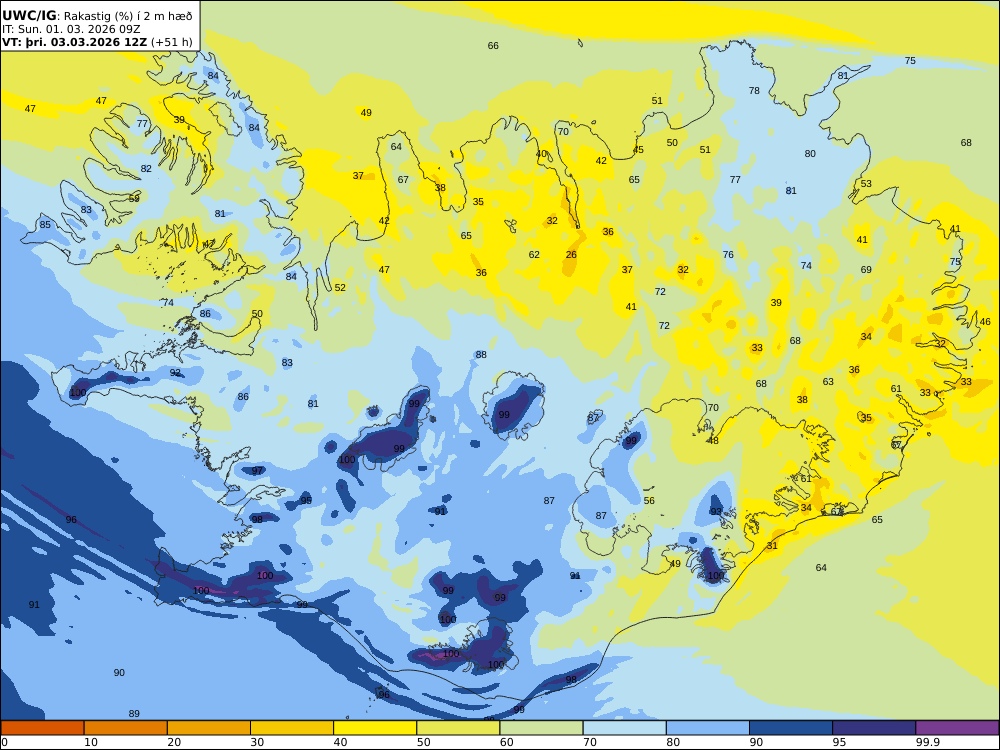
Task: Click the 30–40 amber legend swatch
Action: 292,728
